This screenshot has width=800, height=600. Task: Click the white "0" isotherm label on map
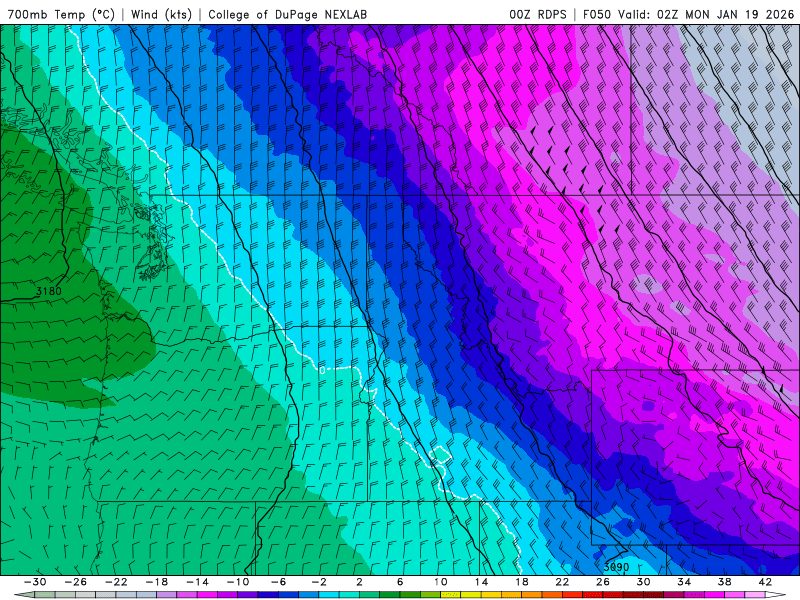tap(322, 370)
